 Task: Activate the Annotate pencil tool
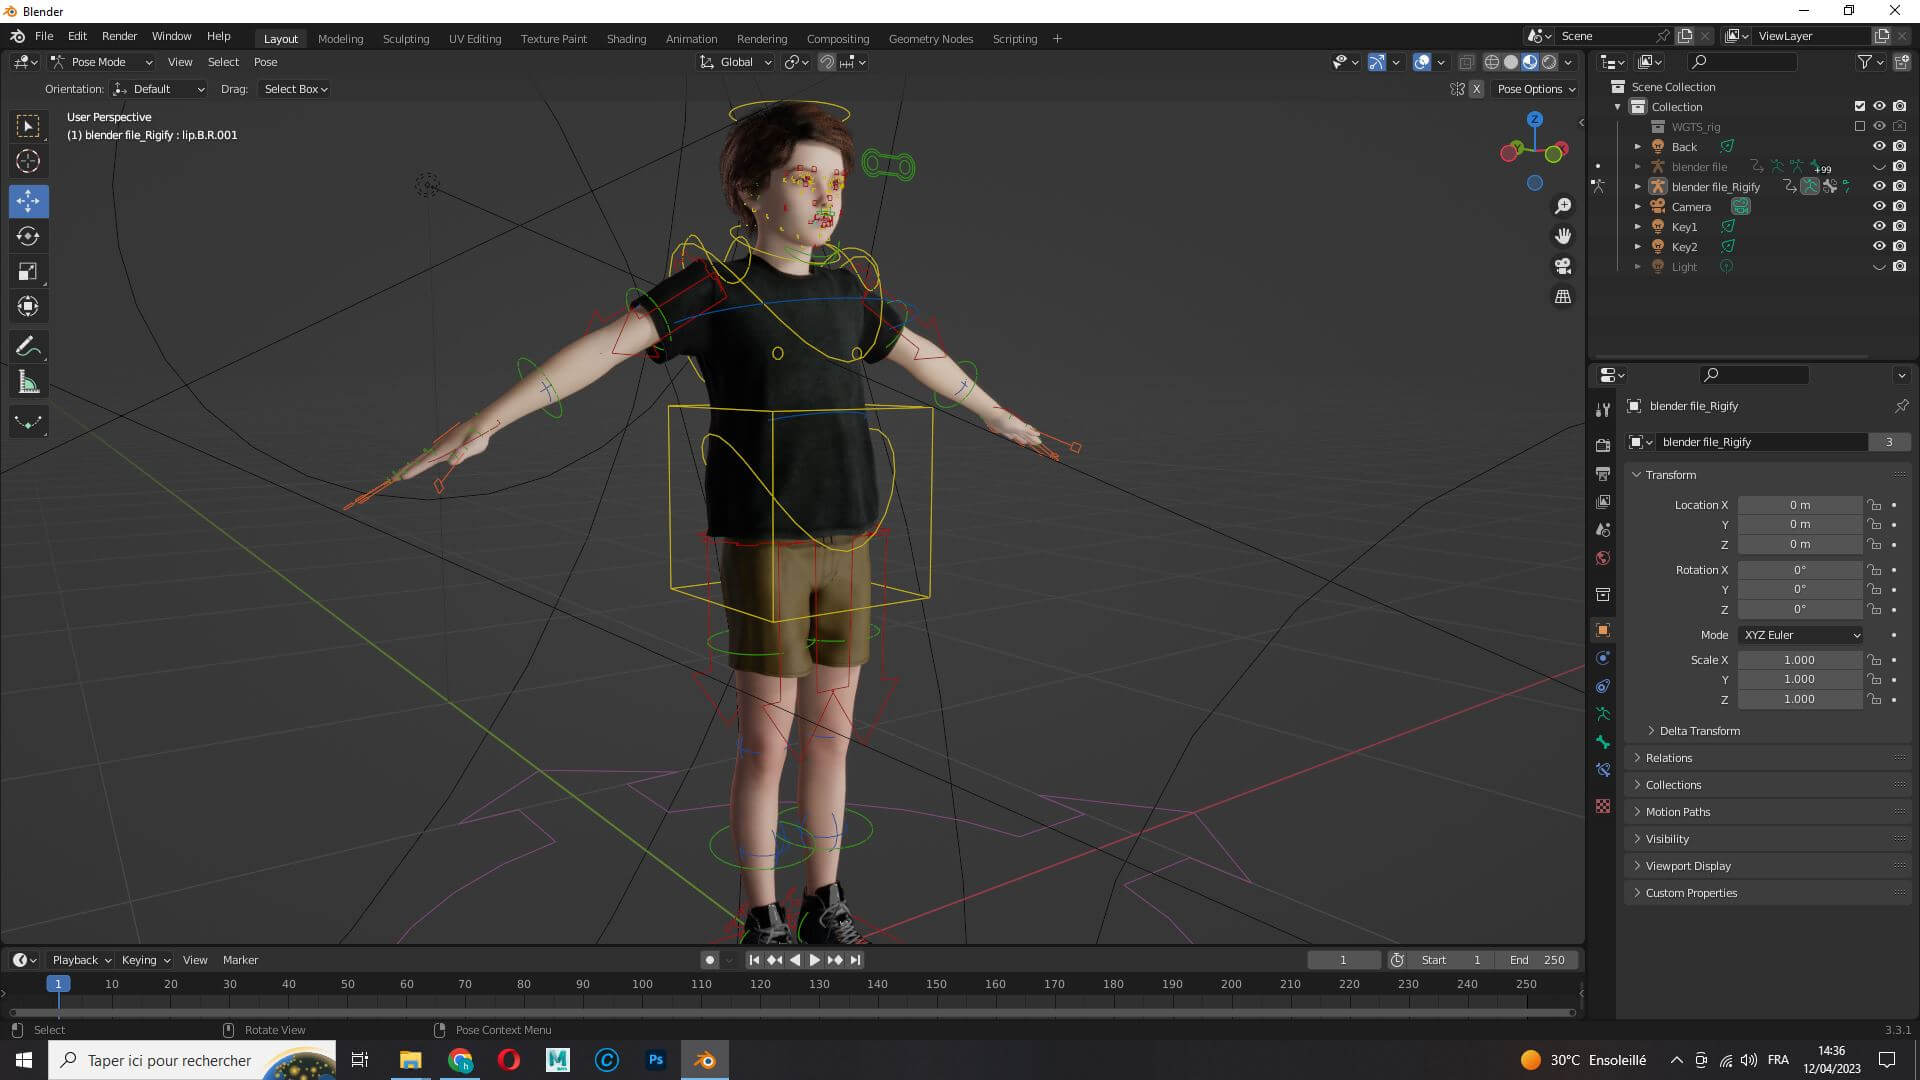(x=28, y=347)
